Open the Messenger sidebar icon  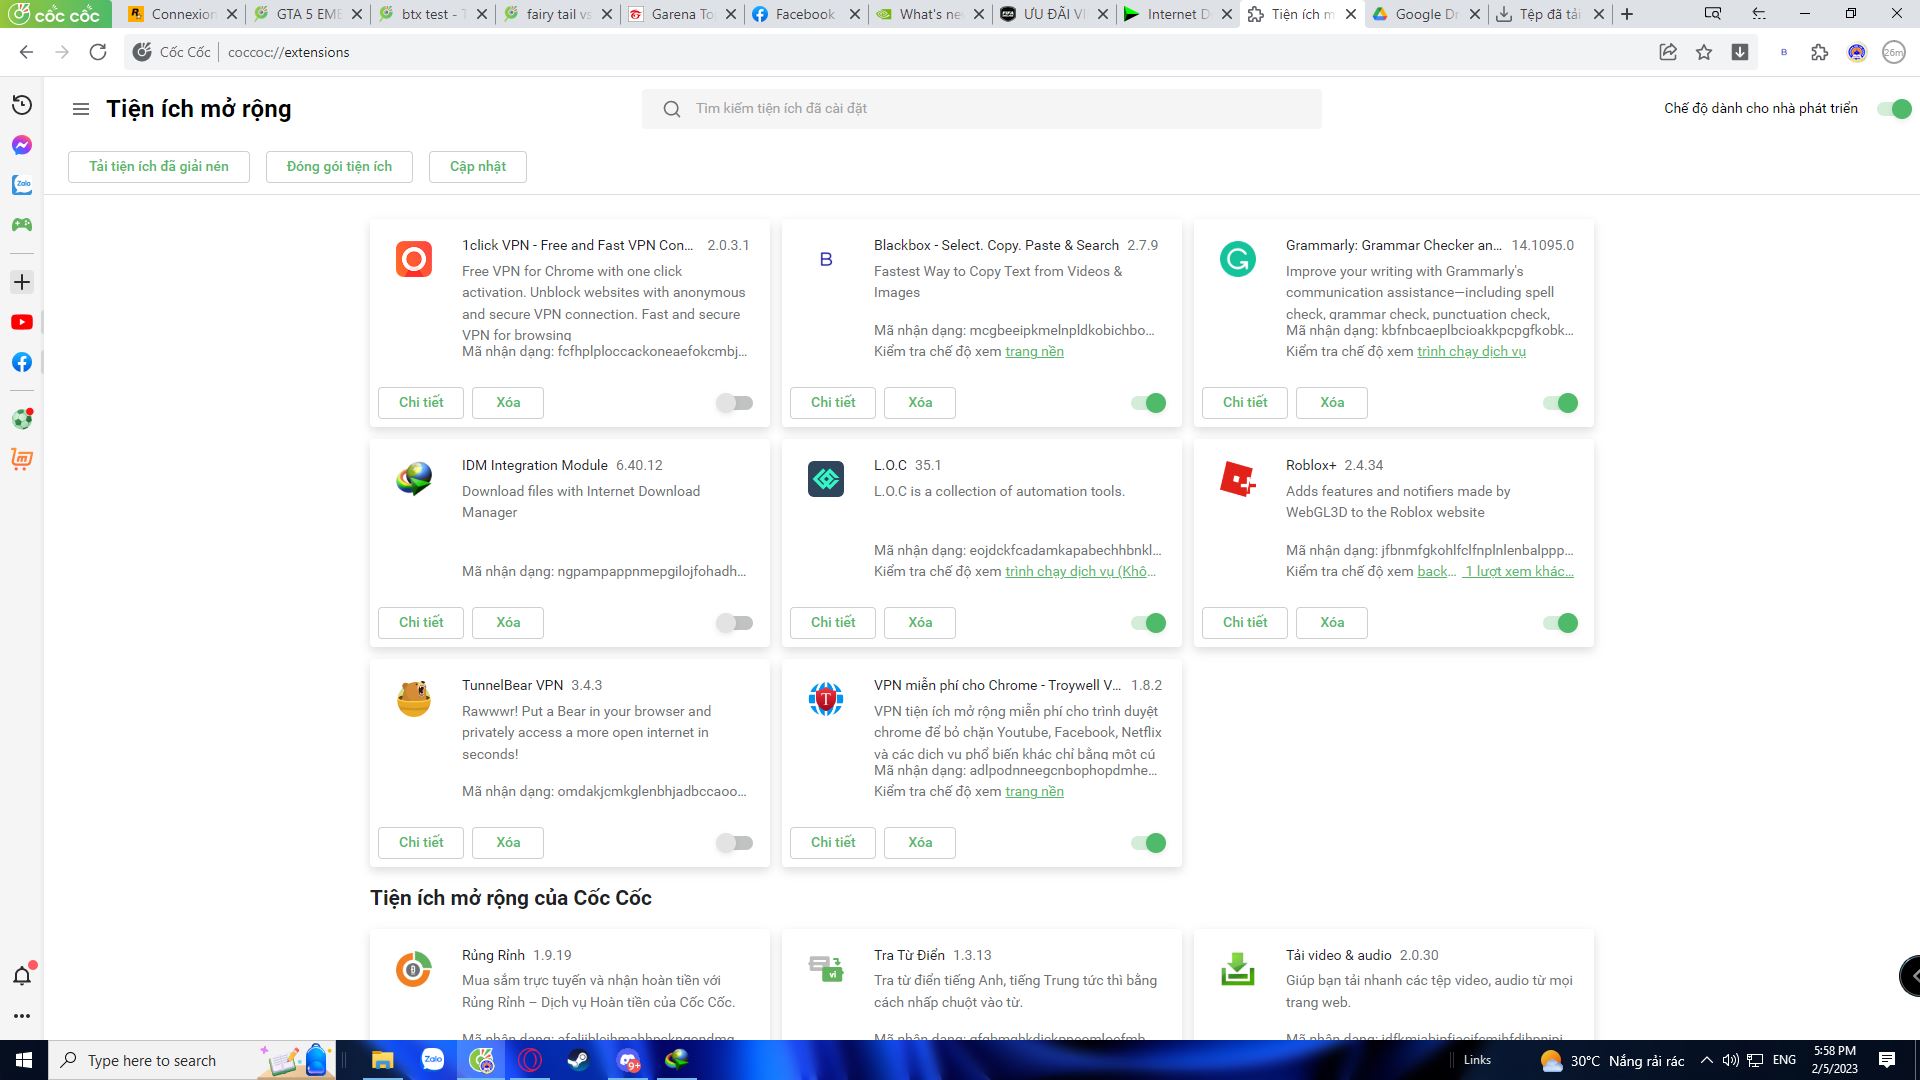[x=21, y=145]
